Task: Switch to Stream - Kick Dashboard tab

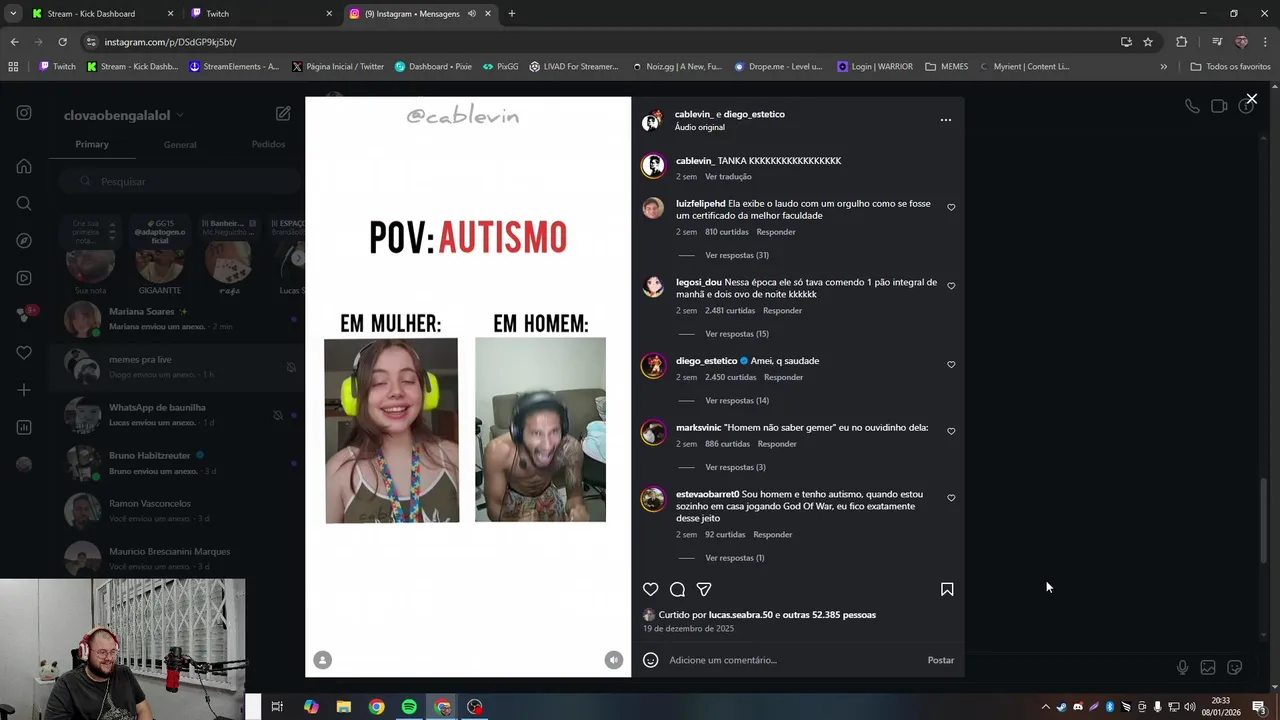Action: point(100,14)
